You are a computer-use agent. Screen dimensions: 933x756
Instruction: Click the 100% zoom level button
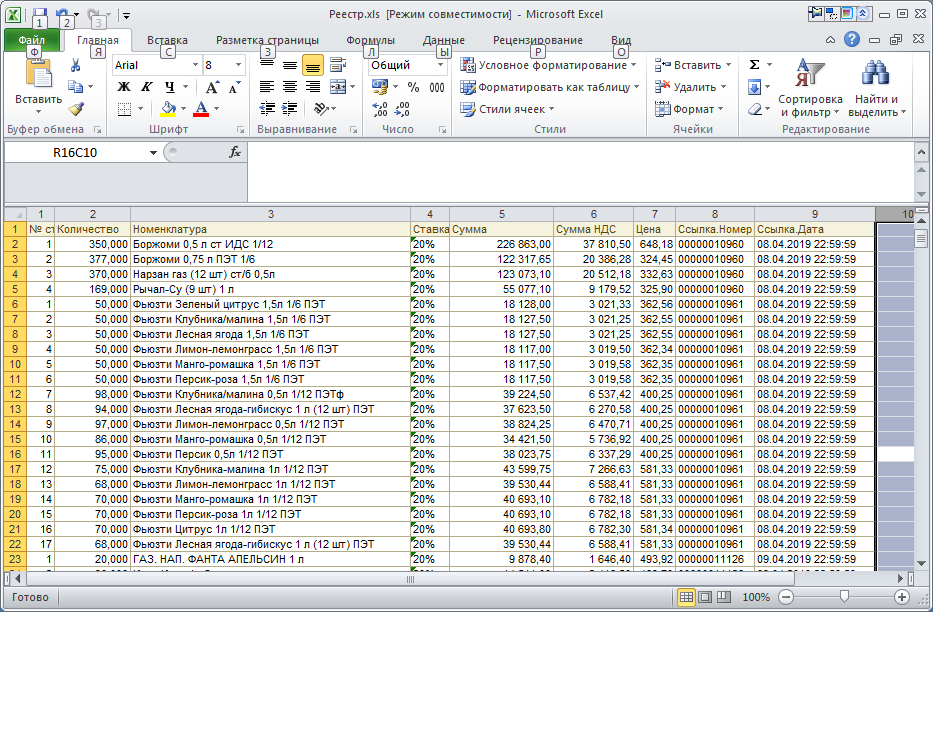[756, 597]
